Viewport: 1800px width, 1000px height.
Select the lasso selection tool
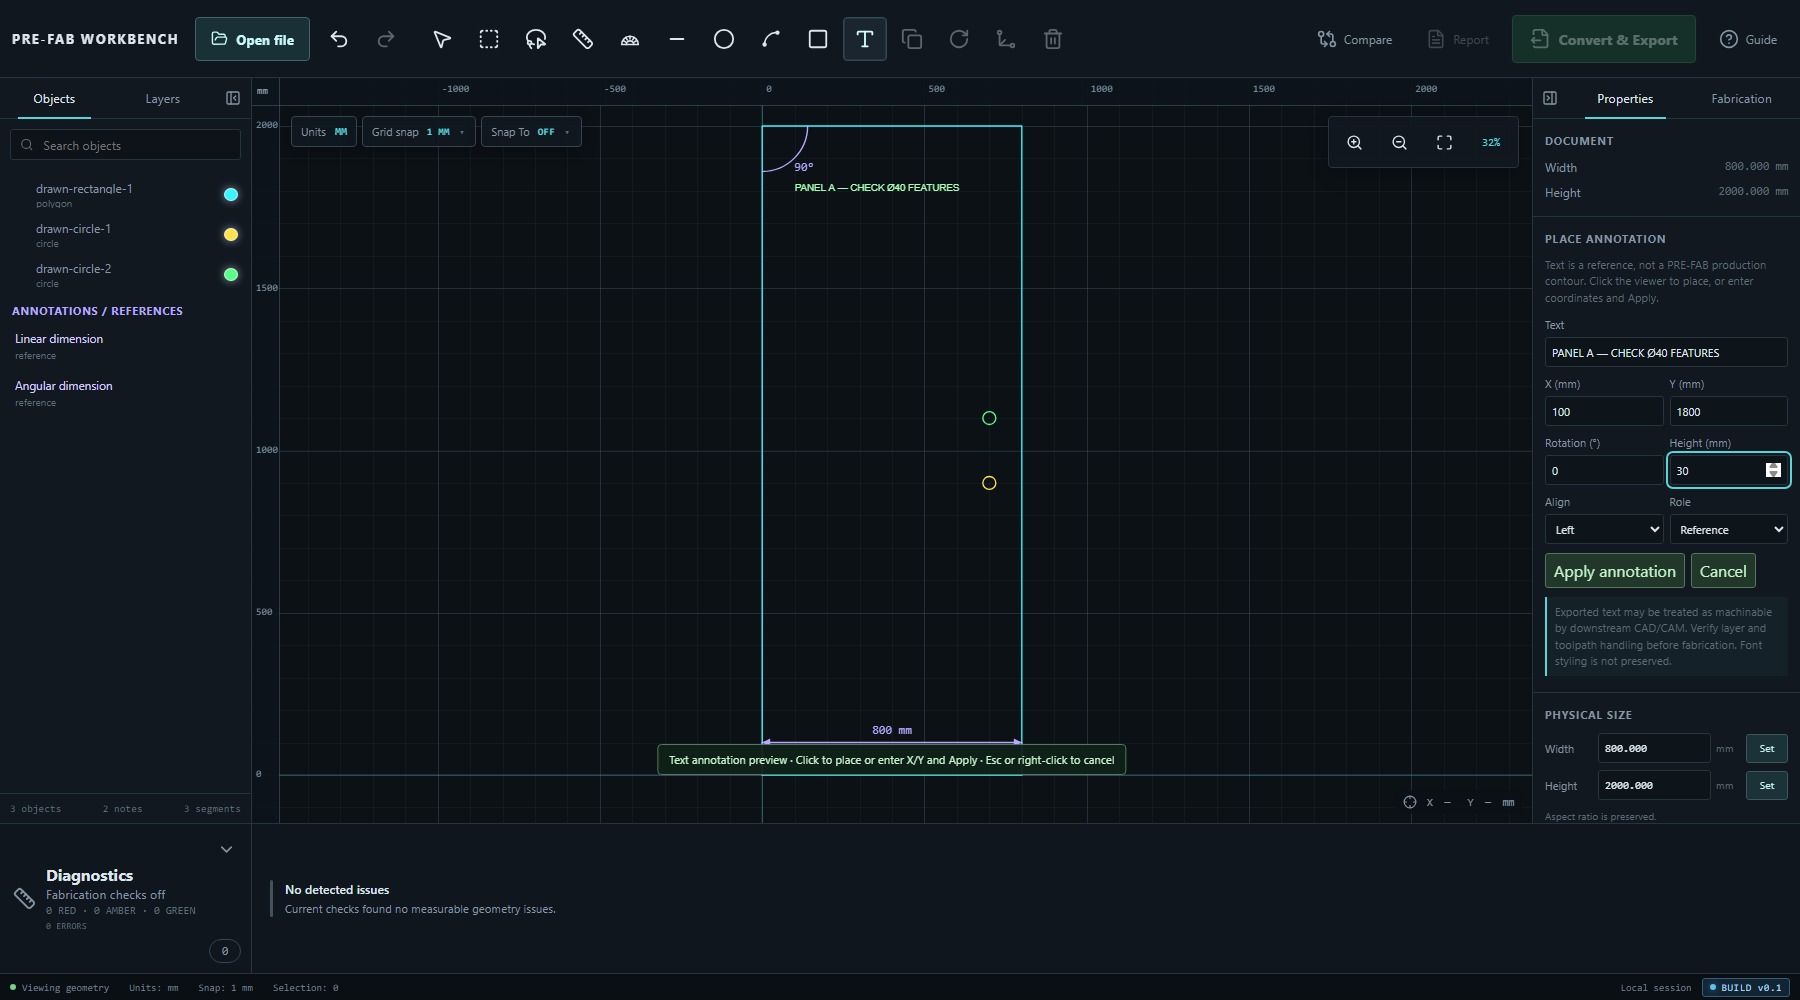tap(536, 39)
